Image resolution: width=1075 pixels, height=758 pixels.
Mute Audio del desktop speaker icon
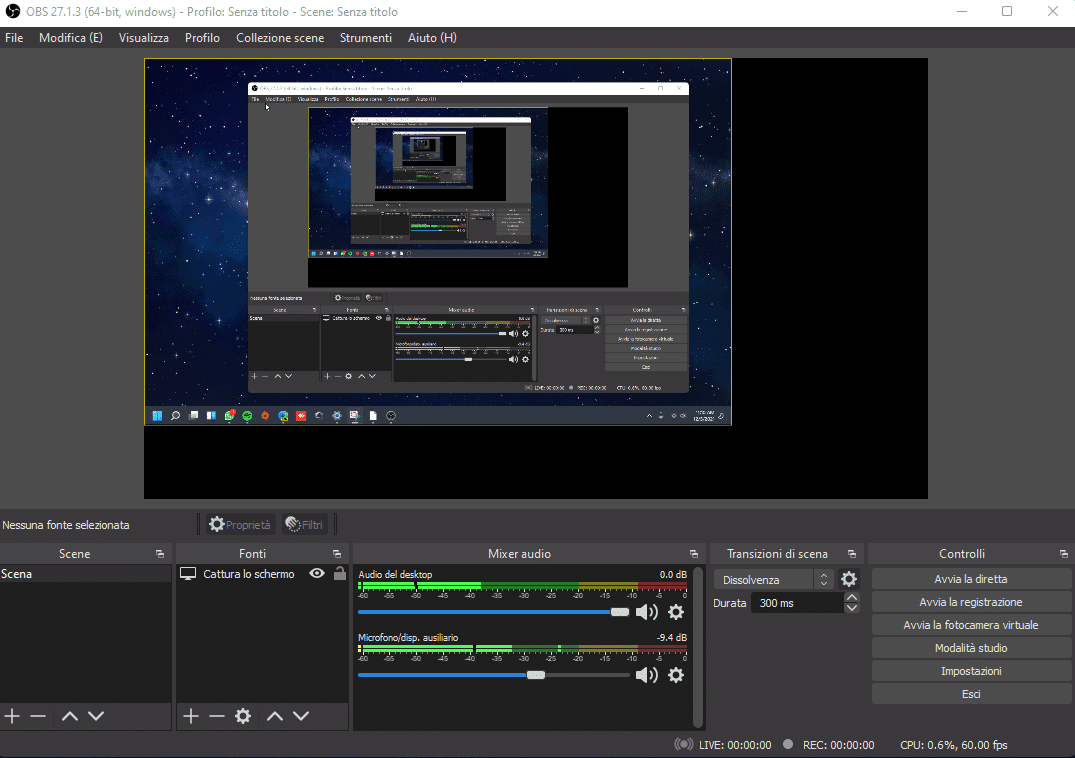coord(647,612)
